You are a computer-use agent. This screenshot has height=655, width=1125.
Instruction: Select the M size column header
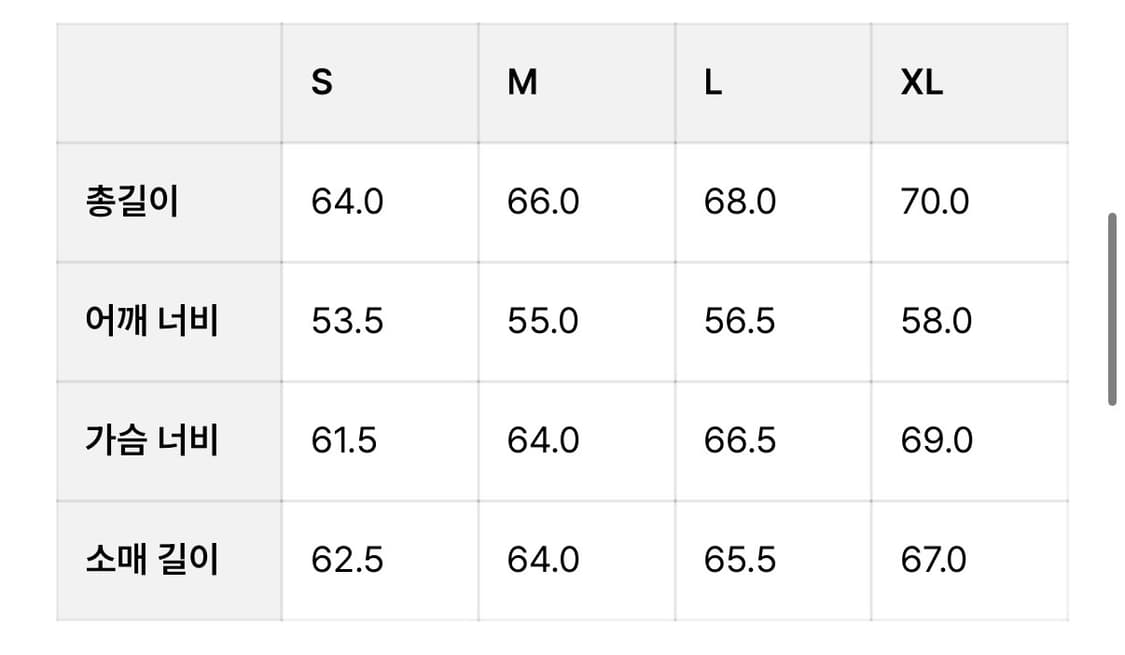pyautogui.click(x=522, y=83)
